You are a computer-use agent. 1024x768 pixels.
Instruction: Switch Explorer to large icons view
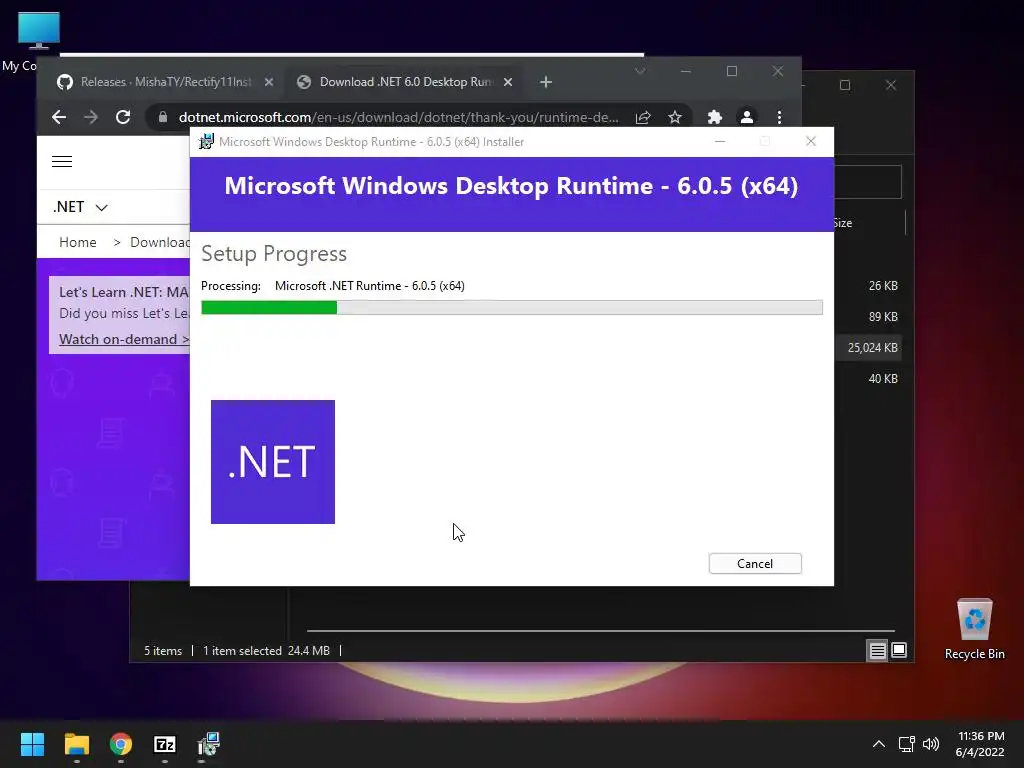899,650
